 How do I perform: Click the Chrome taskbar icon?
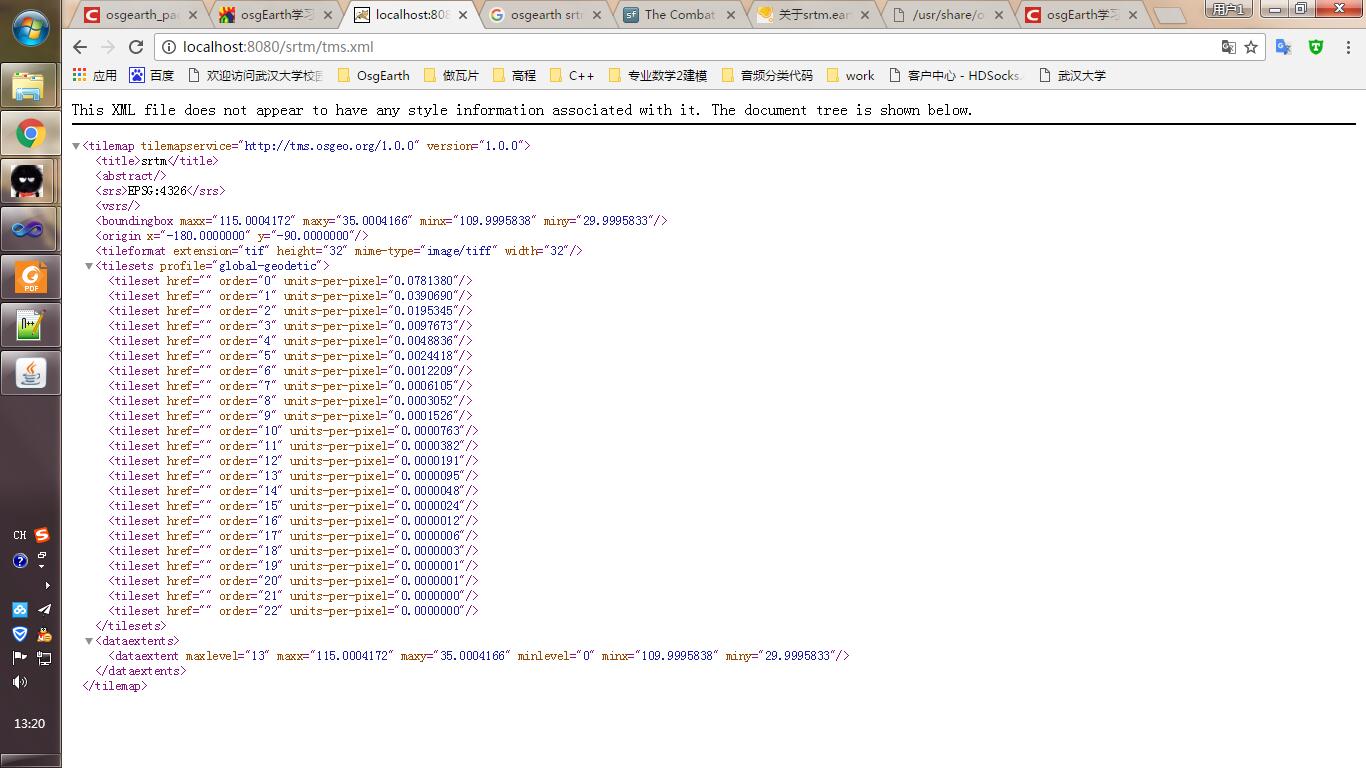click(x=30, y=133)
